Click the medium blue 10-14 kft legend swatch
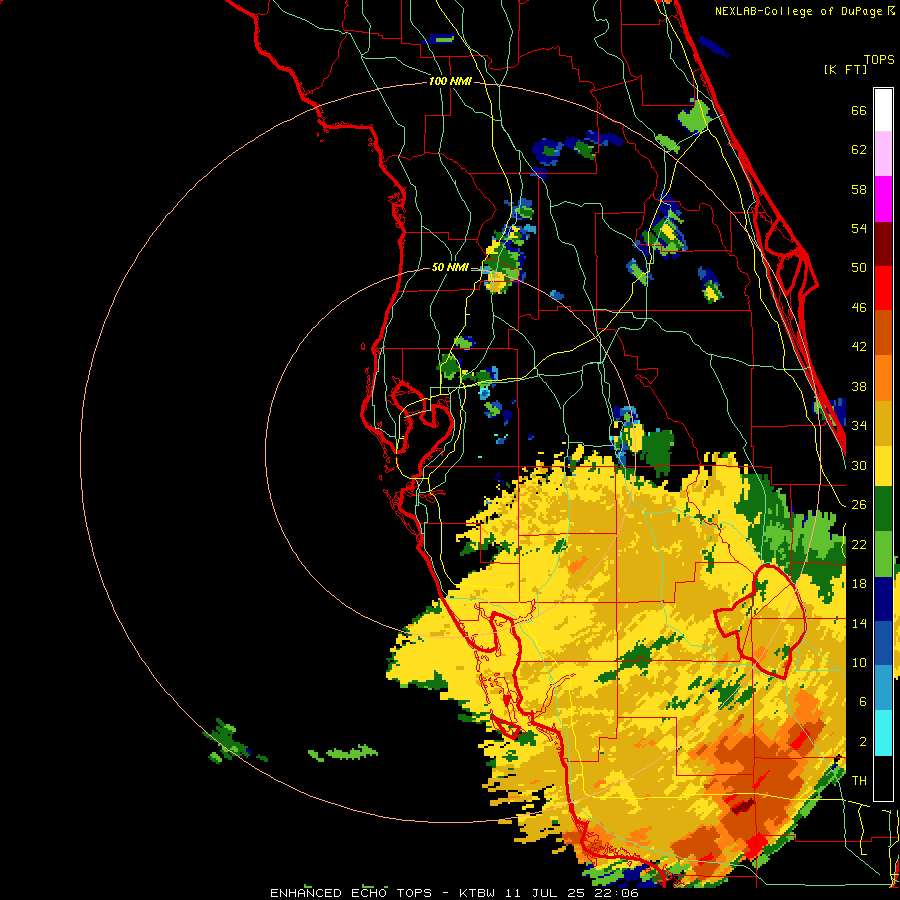900x900 pixels. [x=883, y=643]
